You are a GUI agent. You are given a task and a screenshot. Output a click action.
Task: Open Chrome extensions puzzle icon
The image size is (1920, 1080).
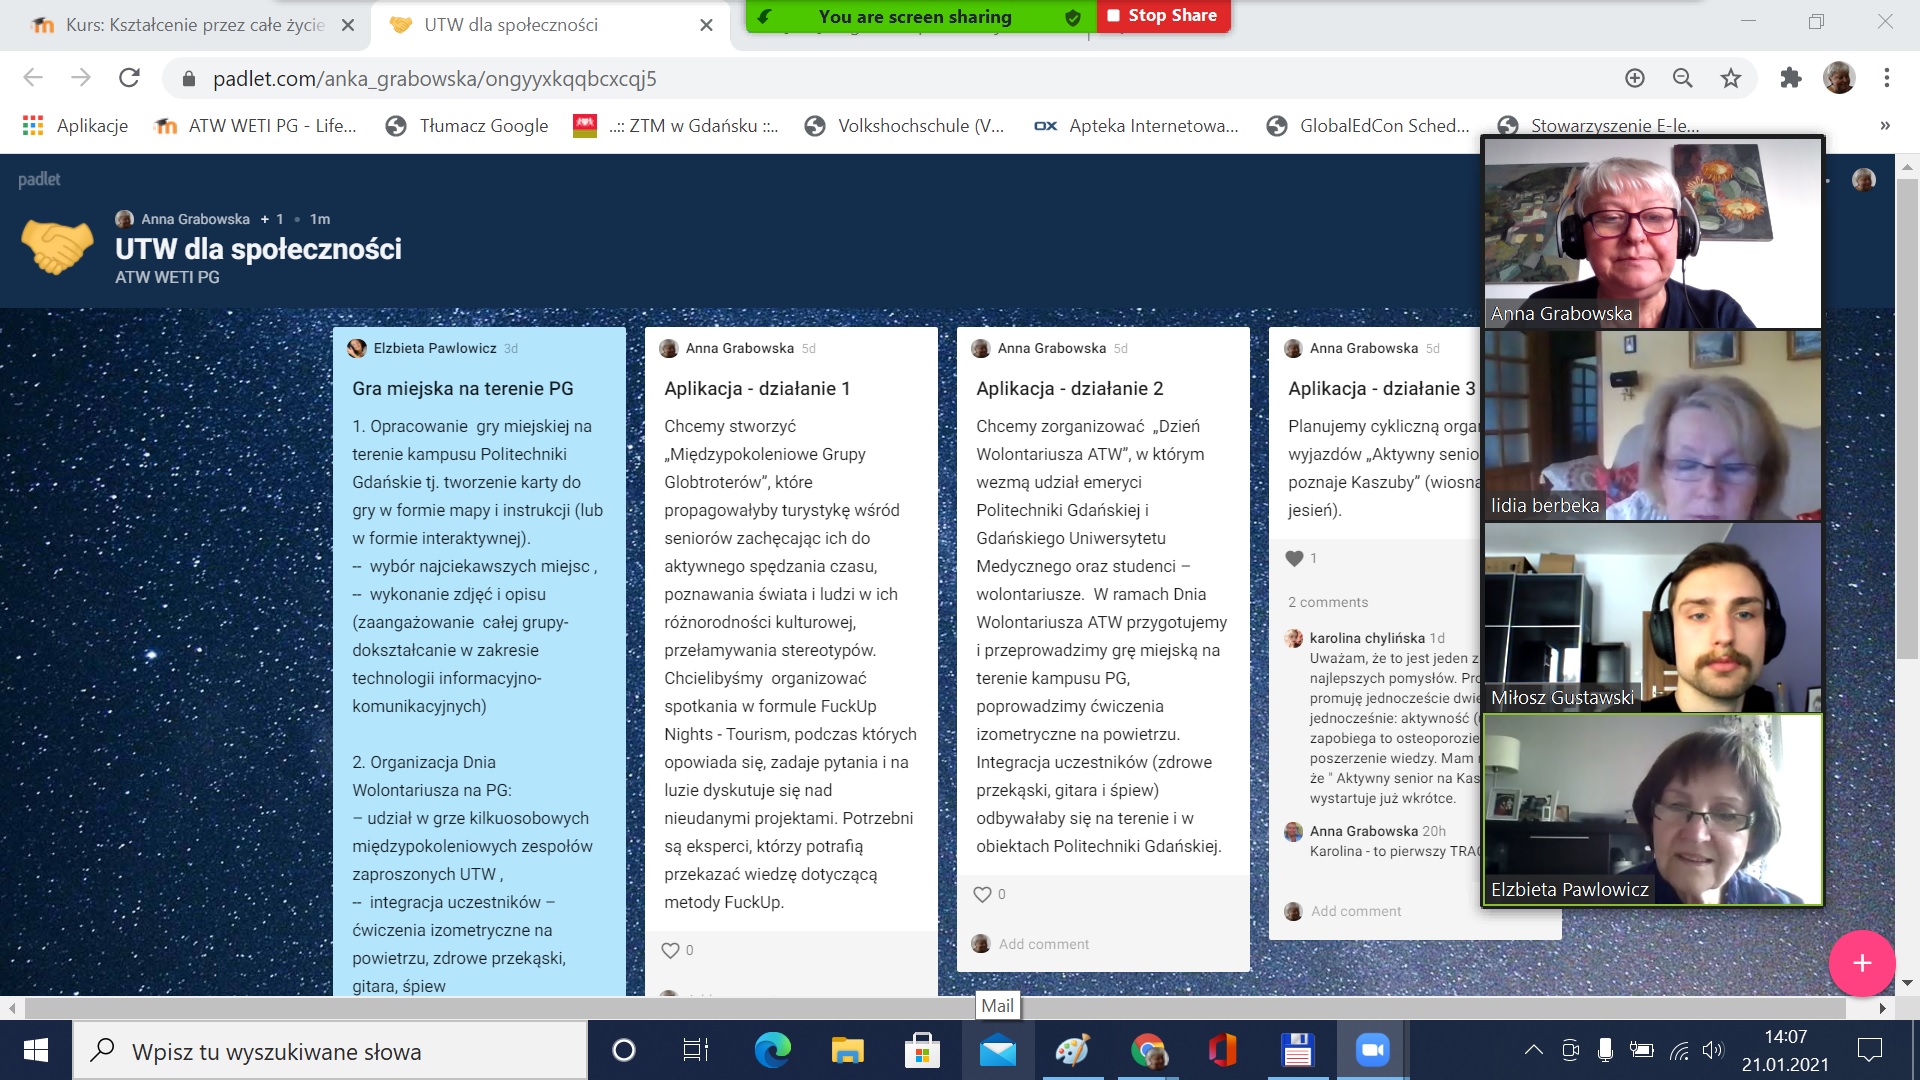1790,78
